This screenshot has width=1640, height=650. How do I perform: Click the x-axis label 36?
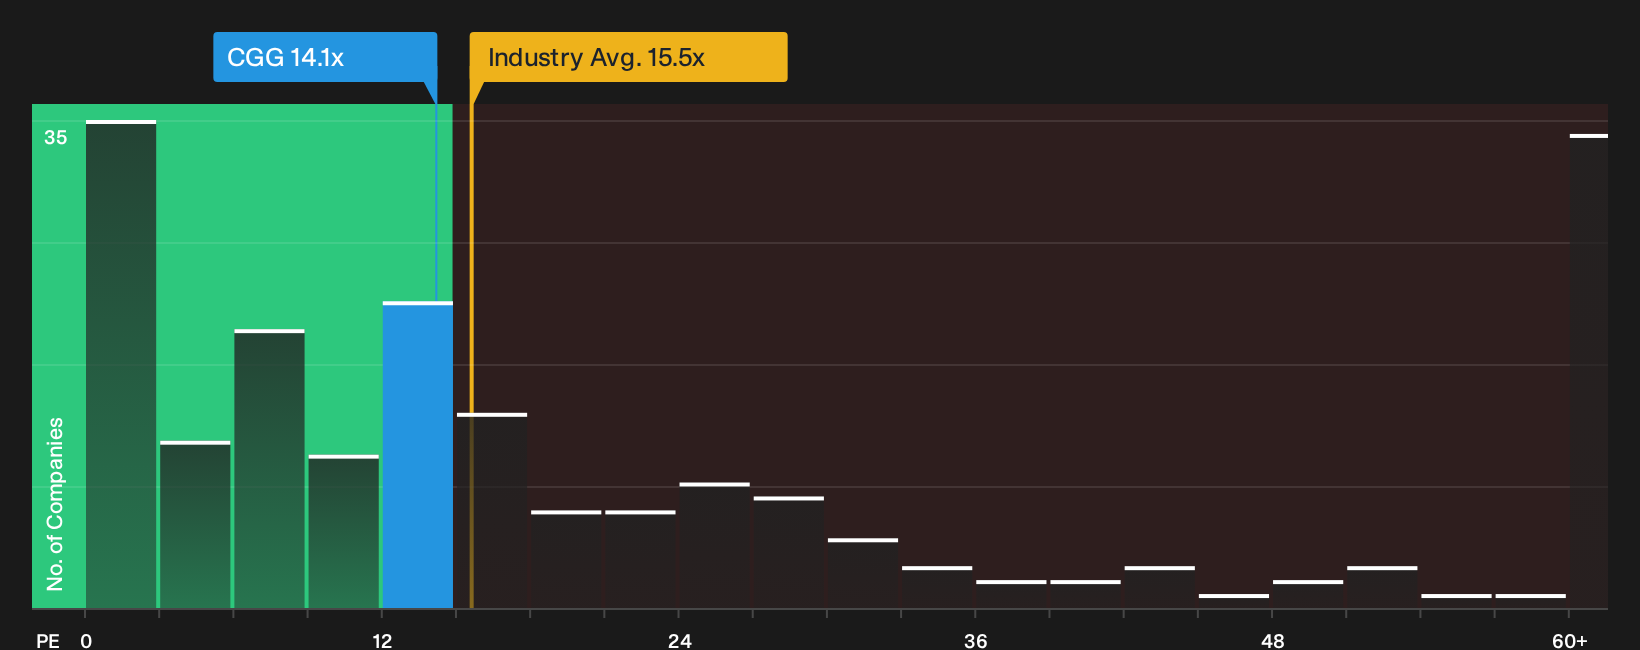(x=975, y=640)
